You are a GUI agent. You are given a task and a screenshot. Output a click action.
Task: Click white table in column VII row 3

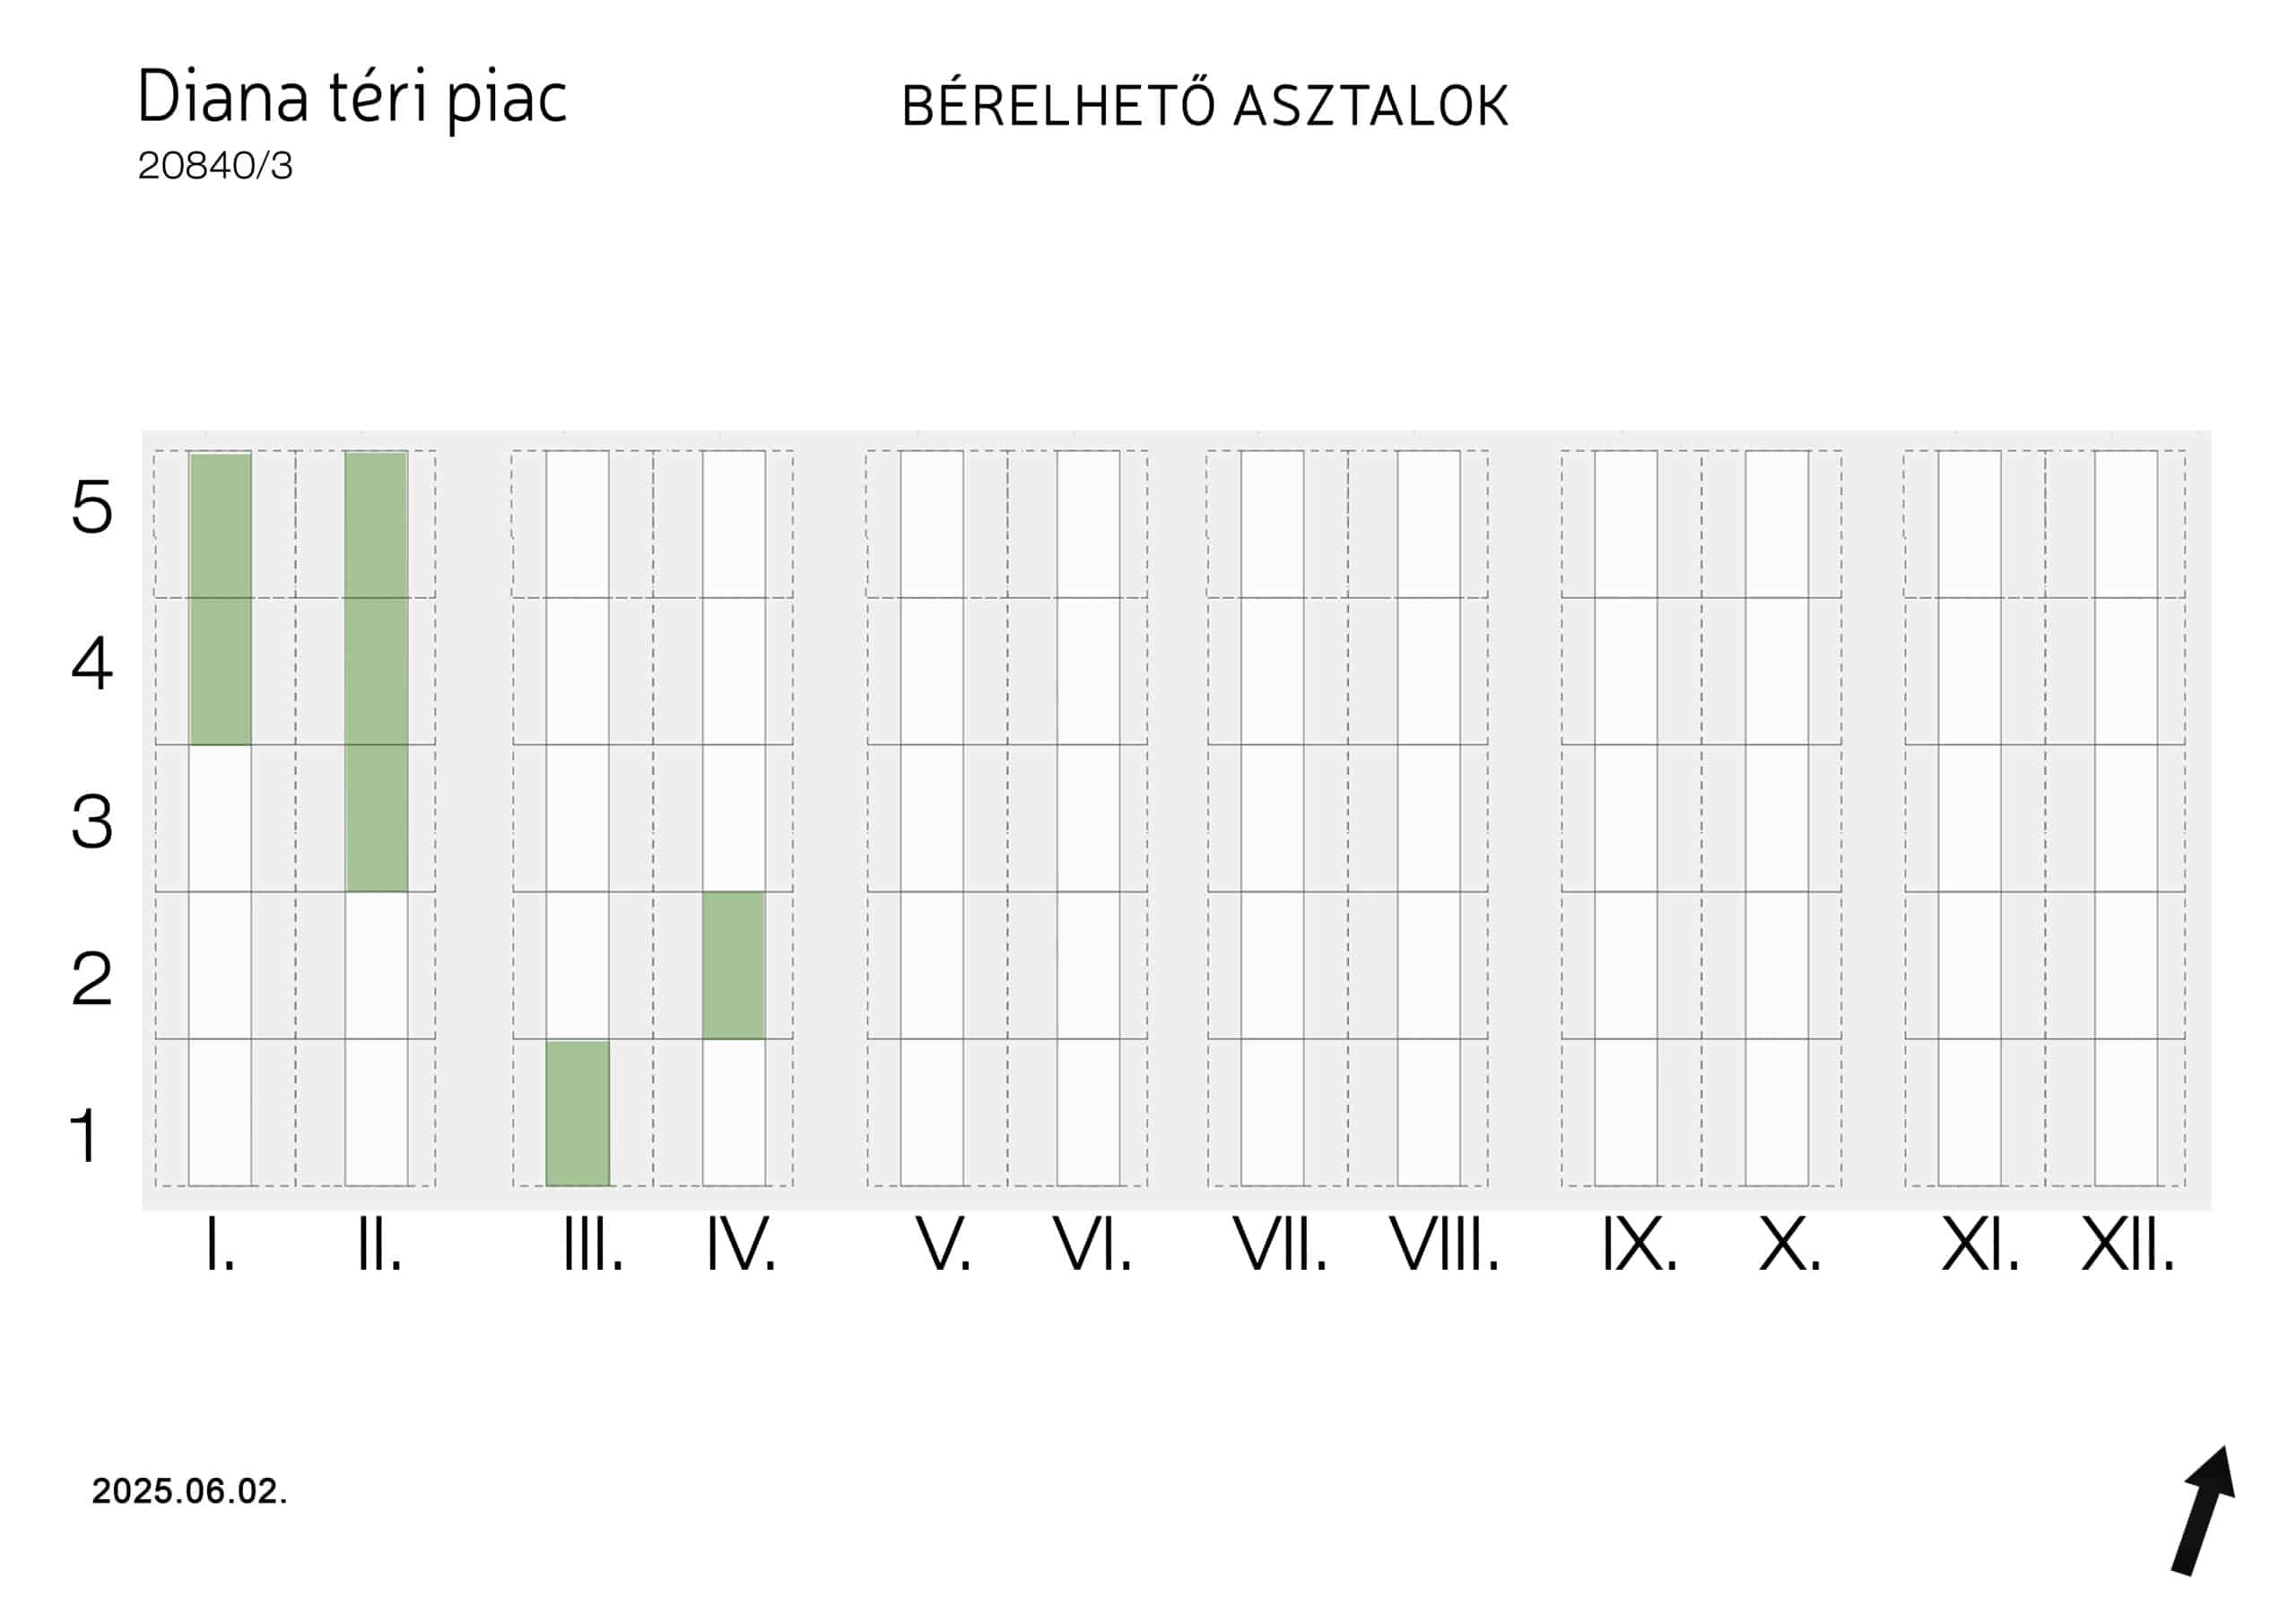pos(1273,818)
